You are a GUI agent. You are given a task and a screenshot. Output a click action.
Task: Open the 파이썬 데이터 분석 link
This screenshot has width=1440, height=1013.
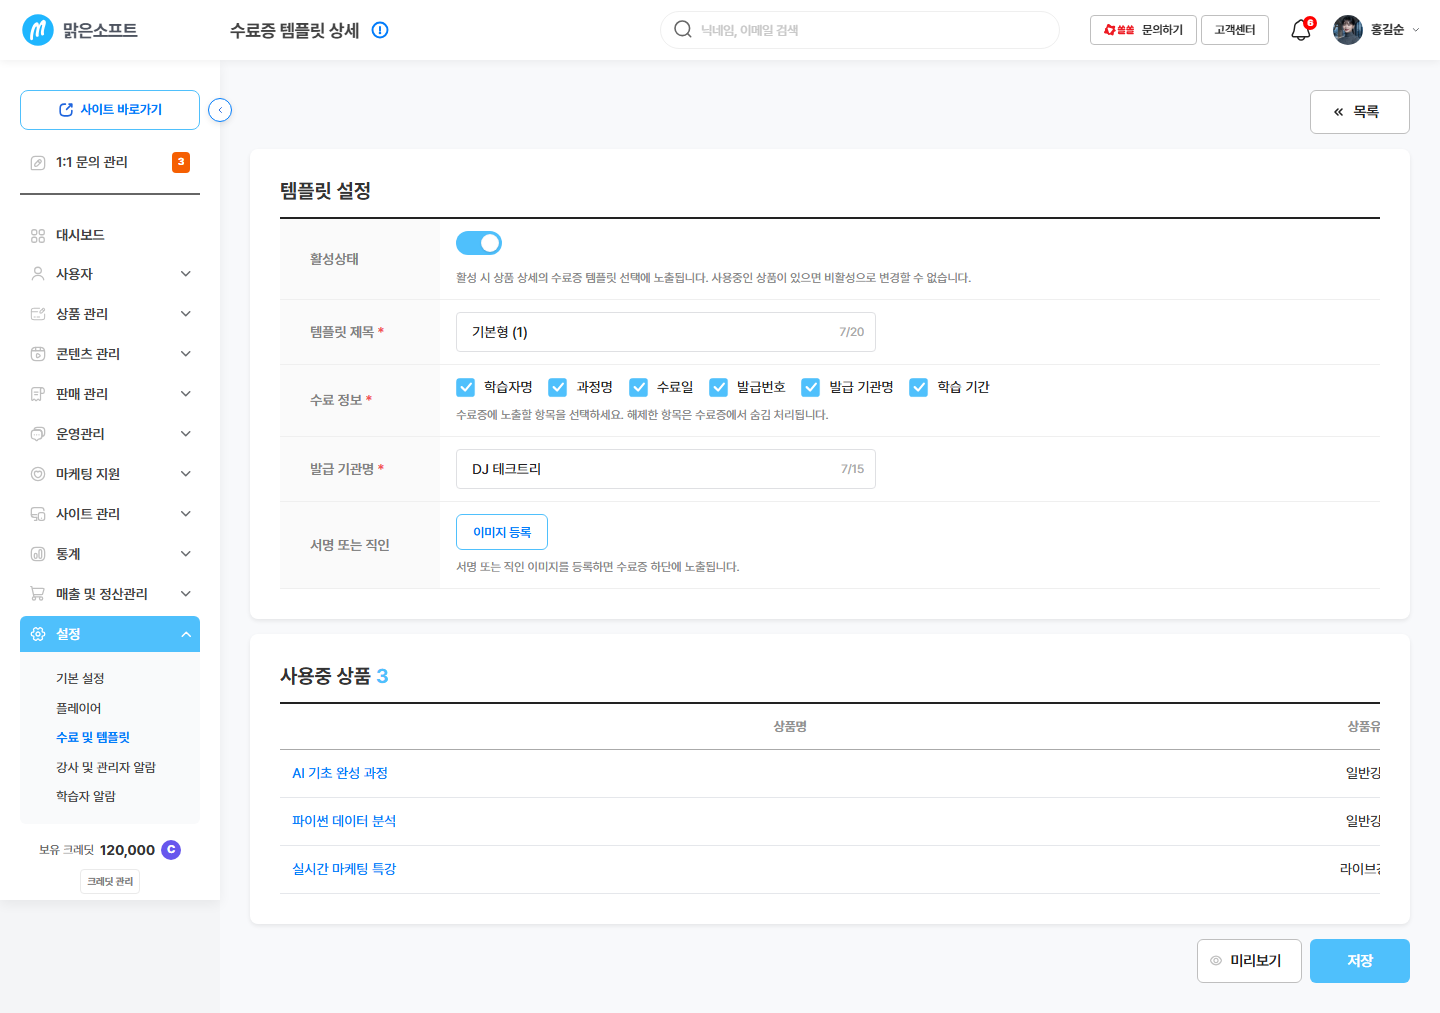point(344,821)
